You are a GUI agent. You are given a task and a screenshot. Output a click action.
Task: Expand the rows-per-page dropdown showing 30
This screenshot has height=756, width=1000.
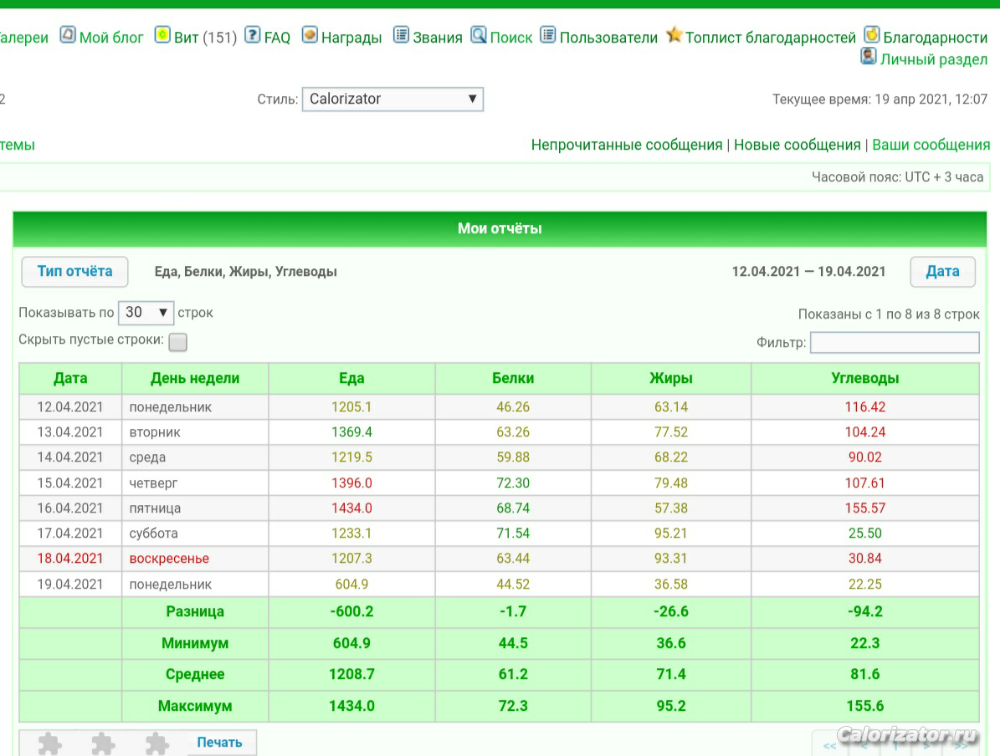(146, 313)
